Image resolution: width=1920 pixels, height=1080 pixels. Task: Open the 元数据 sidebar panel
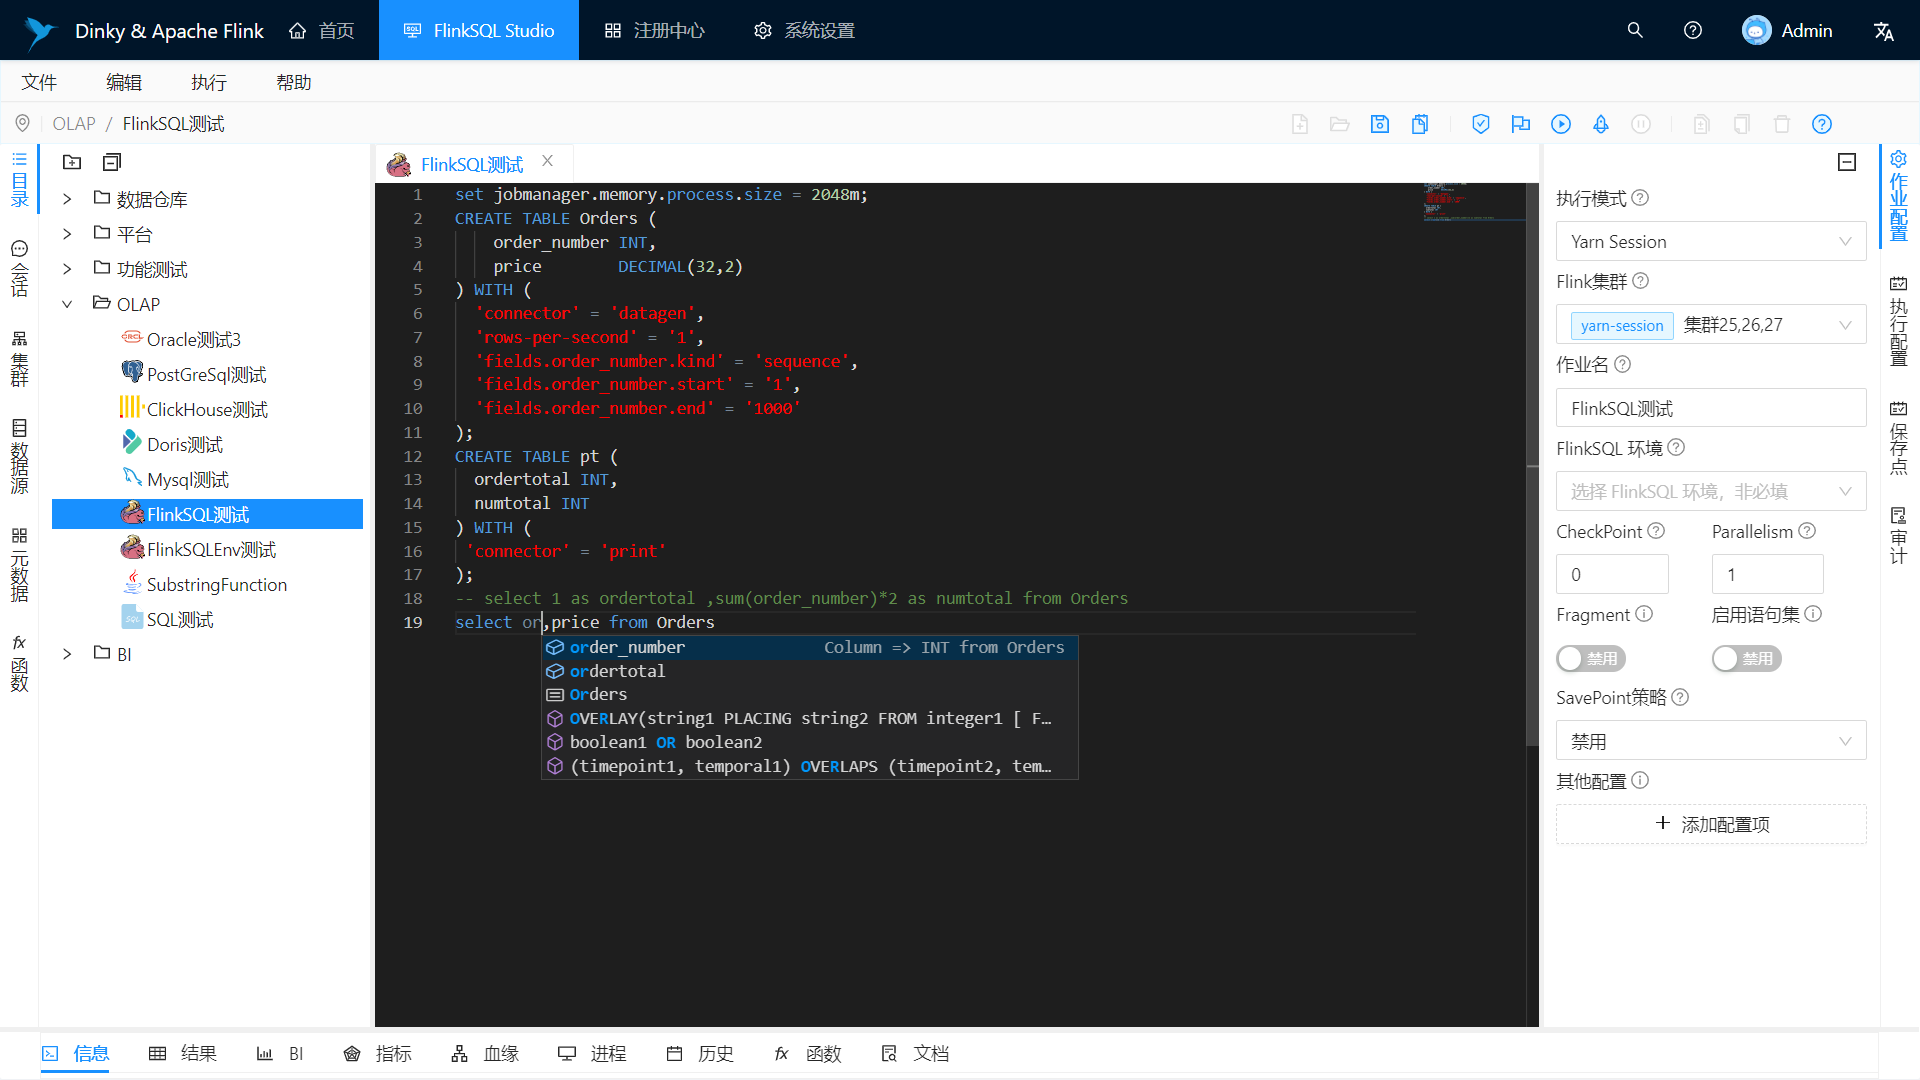19,564
